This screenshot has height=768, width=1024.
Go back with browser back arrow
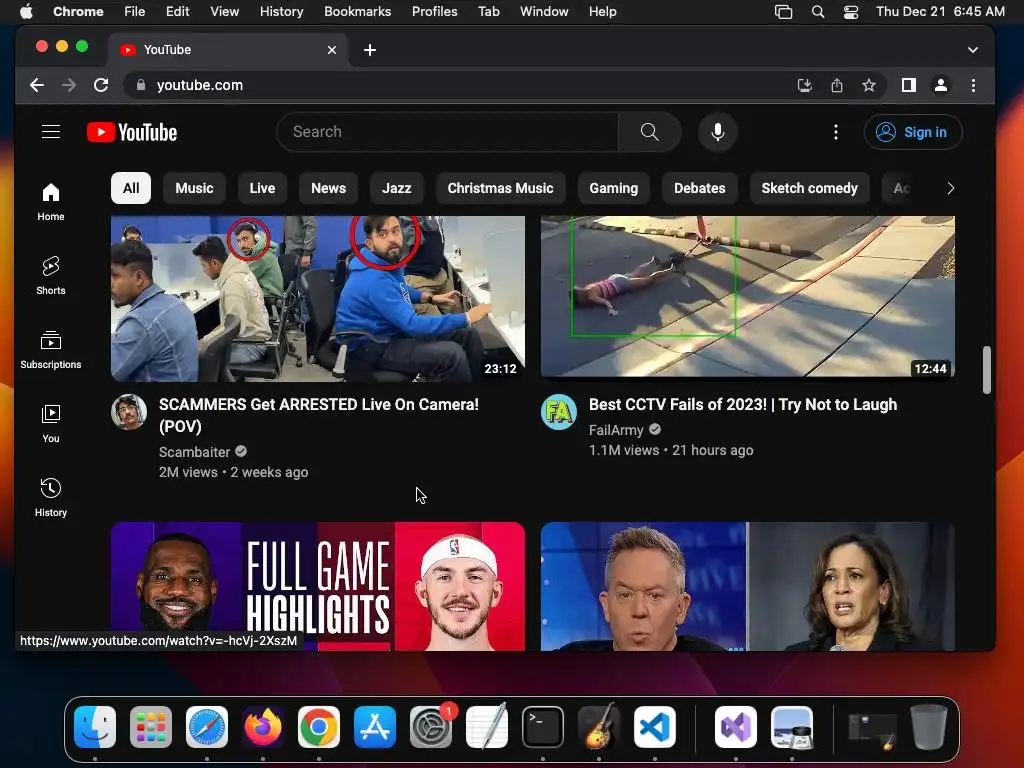coord(37,85)
